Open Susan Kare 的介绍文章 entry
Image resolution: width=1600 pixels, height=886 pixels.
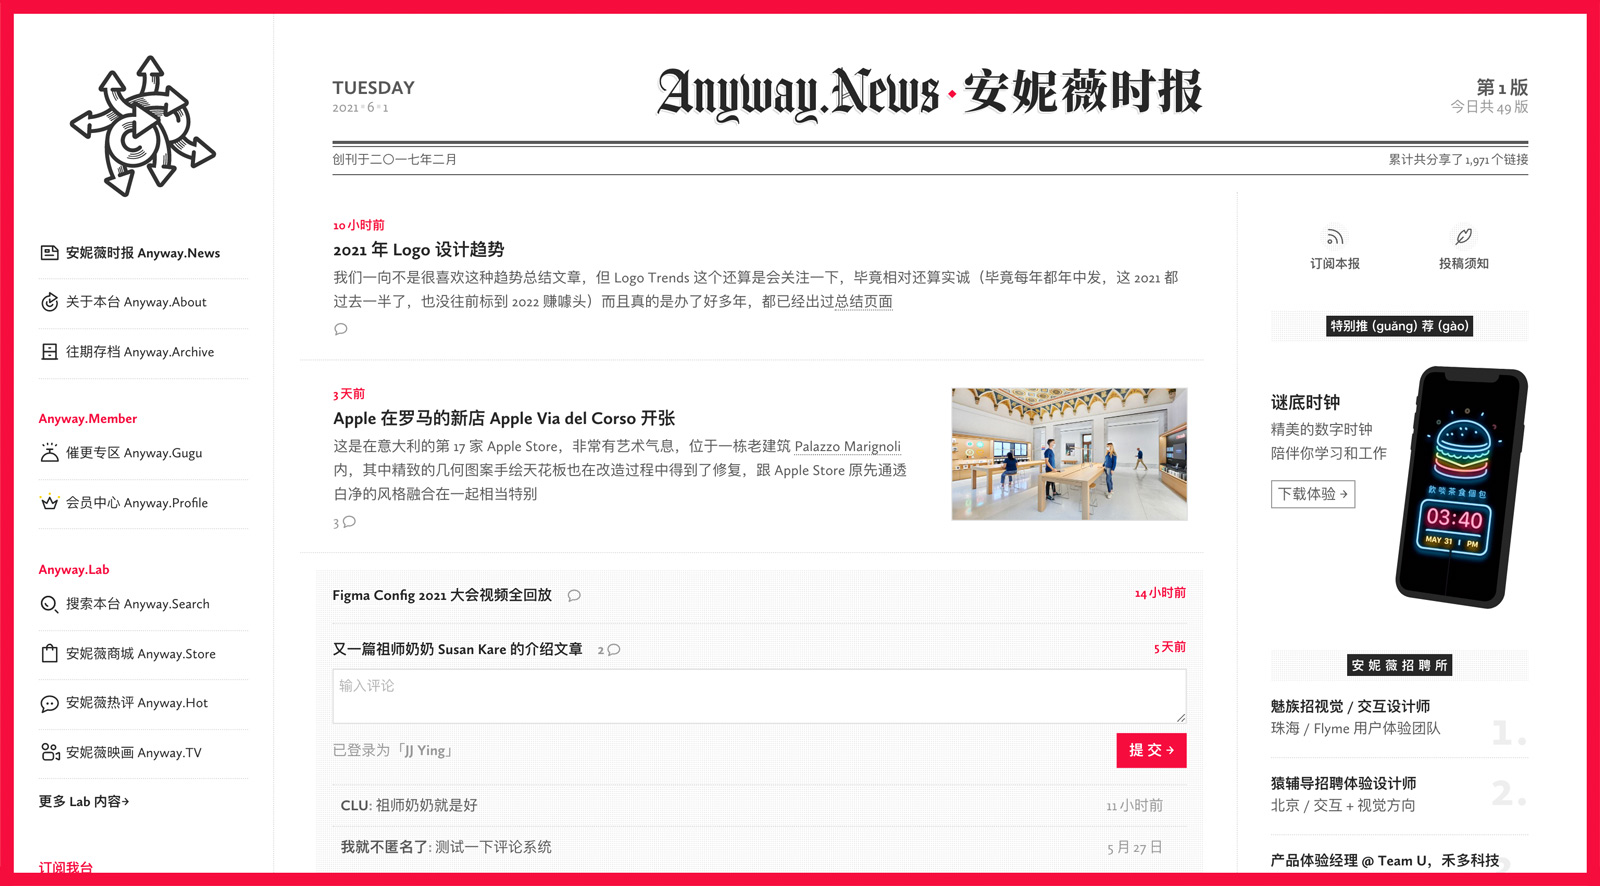[458, 649]
